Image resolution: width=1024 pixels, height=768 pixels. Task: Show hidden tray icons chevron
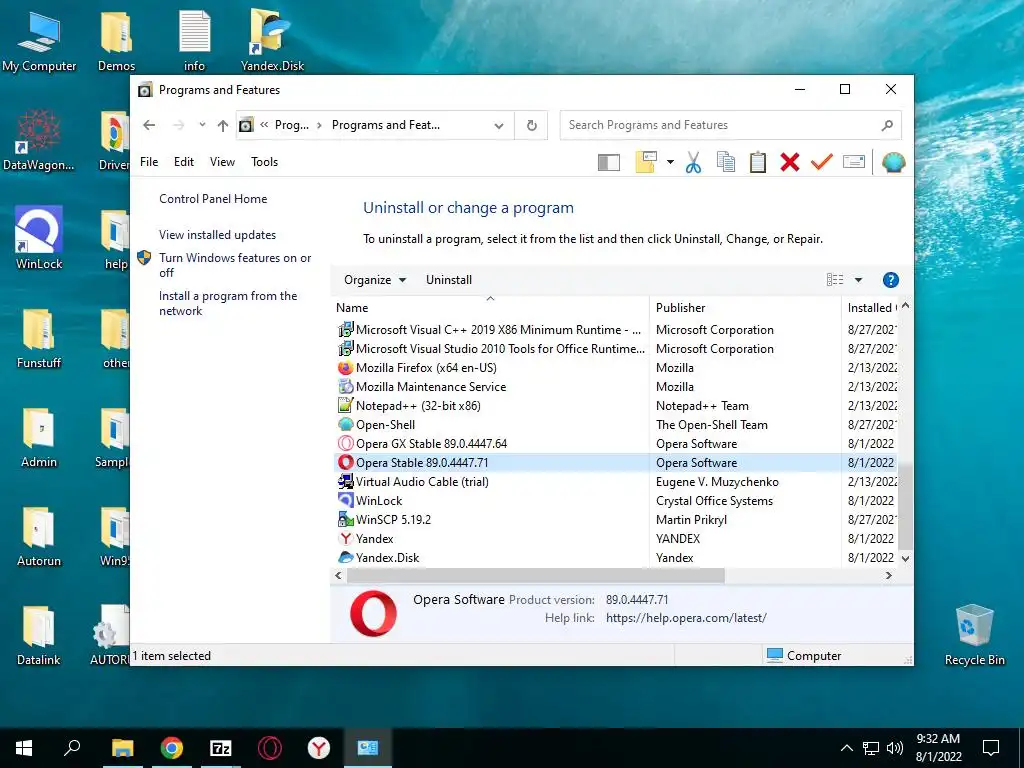pos(846,748)
